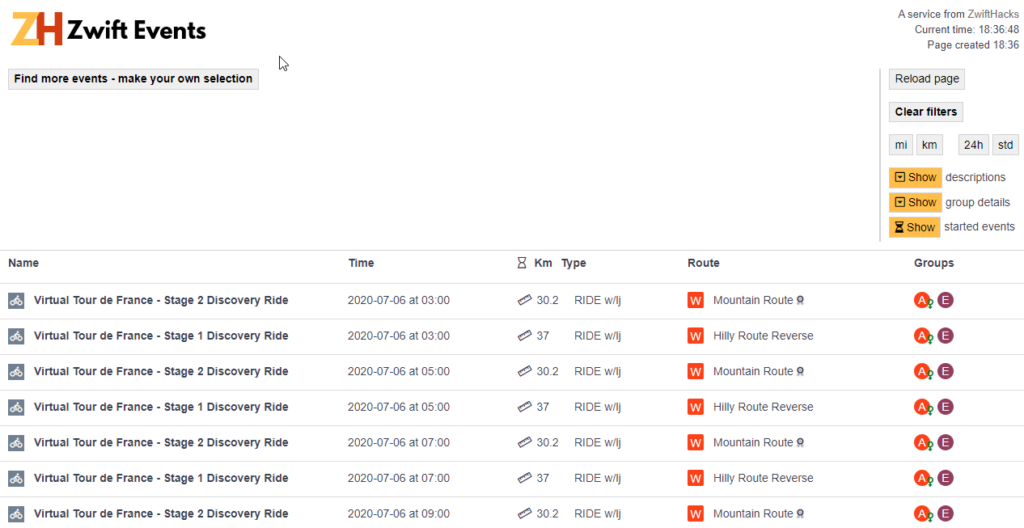Screen dimensions: 1024x528
Task: Open Stage 1 Discovery Ride at 05:00
Action: (x=161, y=406)
